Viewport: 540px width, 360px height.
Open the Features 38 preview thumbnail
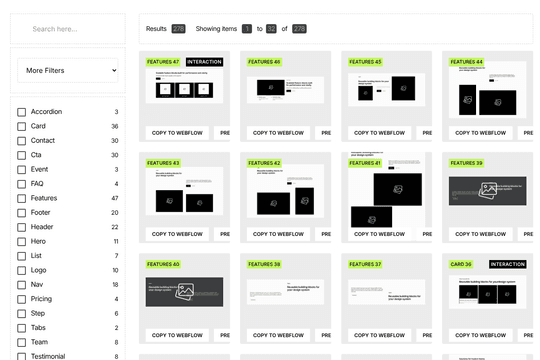(285, 292)
